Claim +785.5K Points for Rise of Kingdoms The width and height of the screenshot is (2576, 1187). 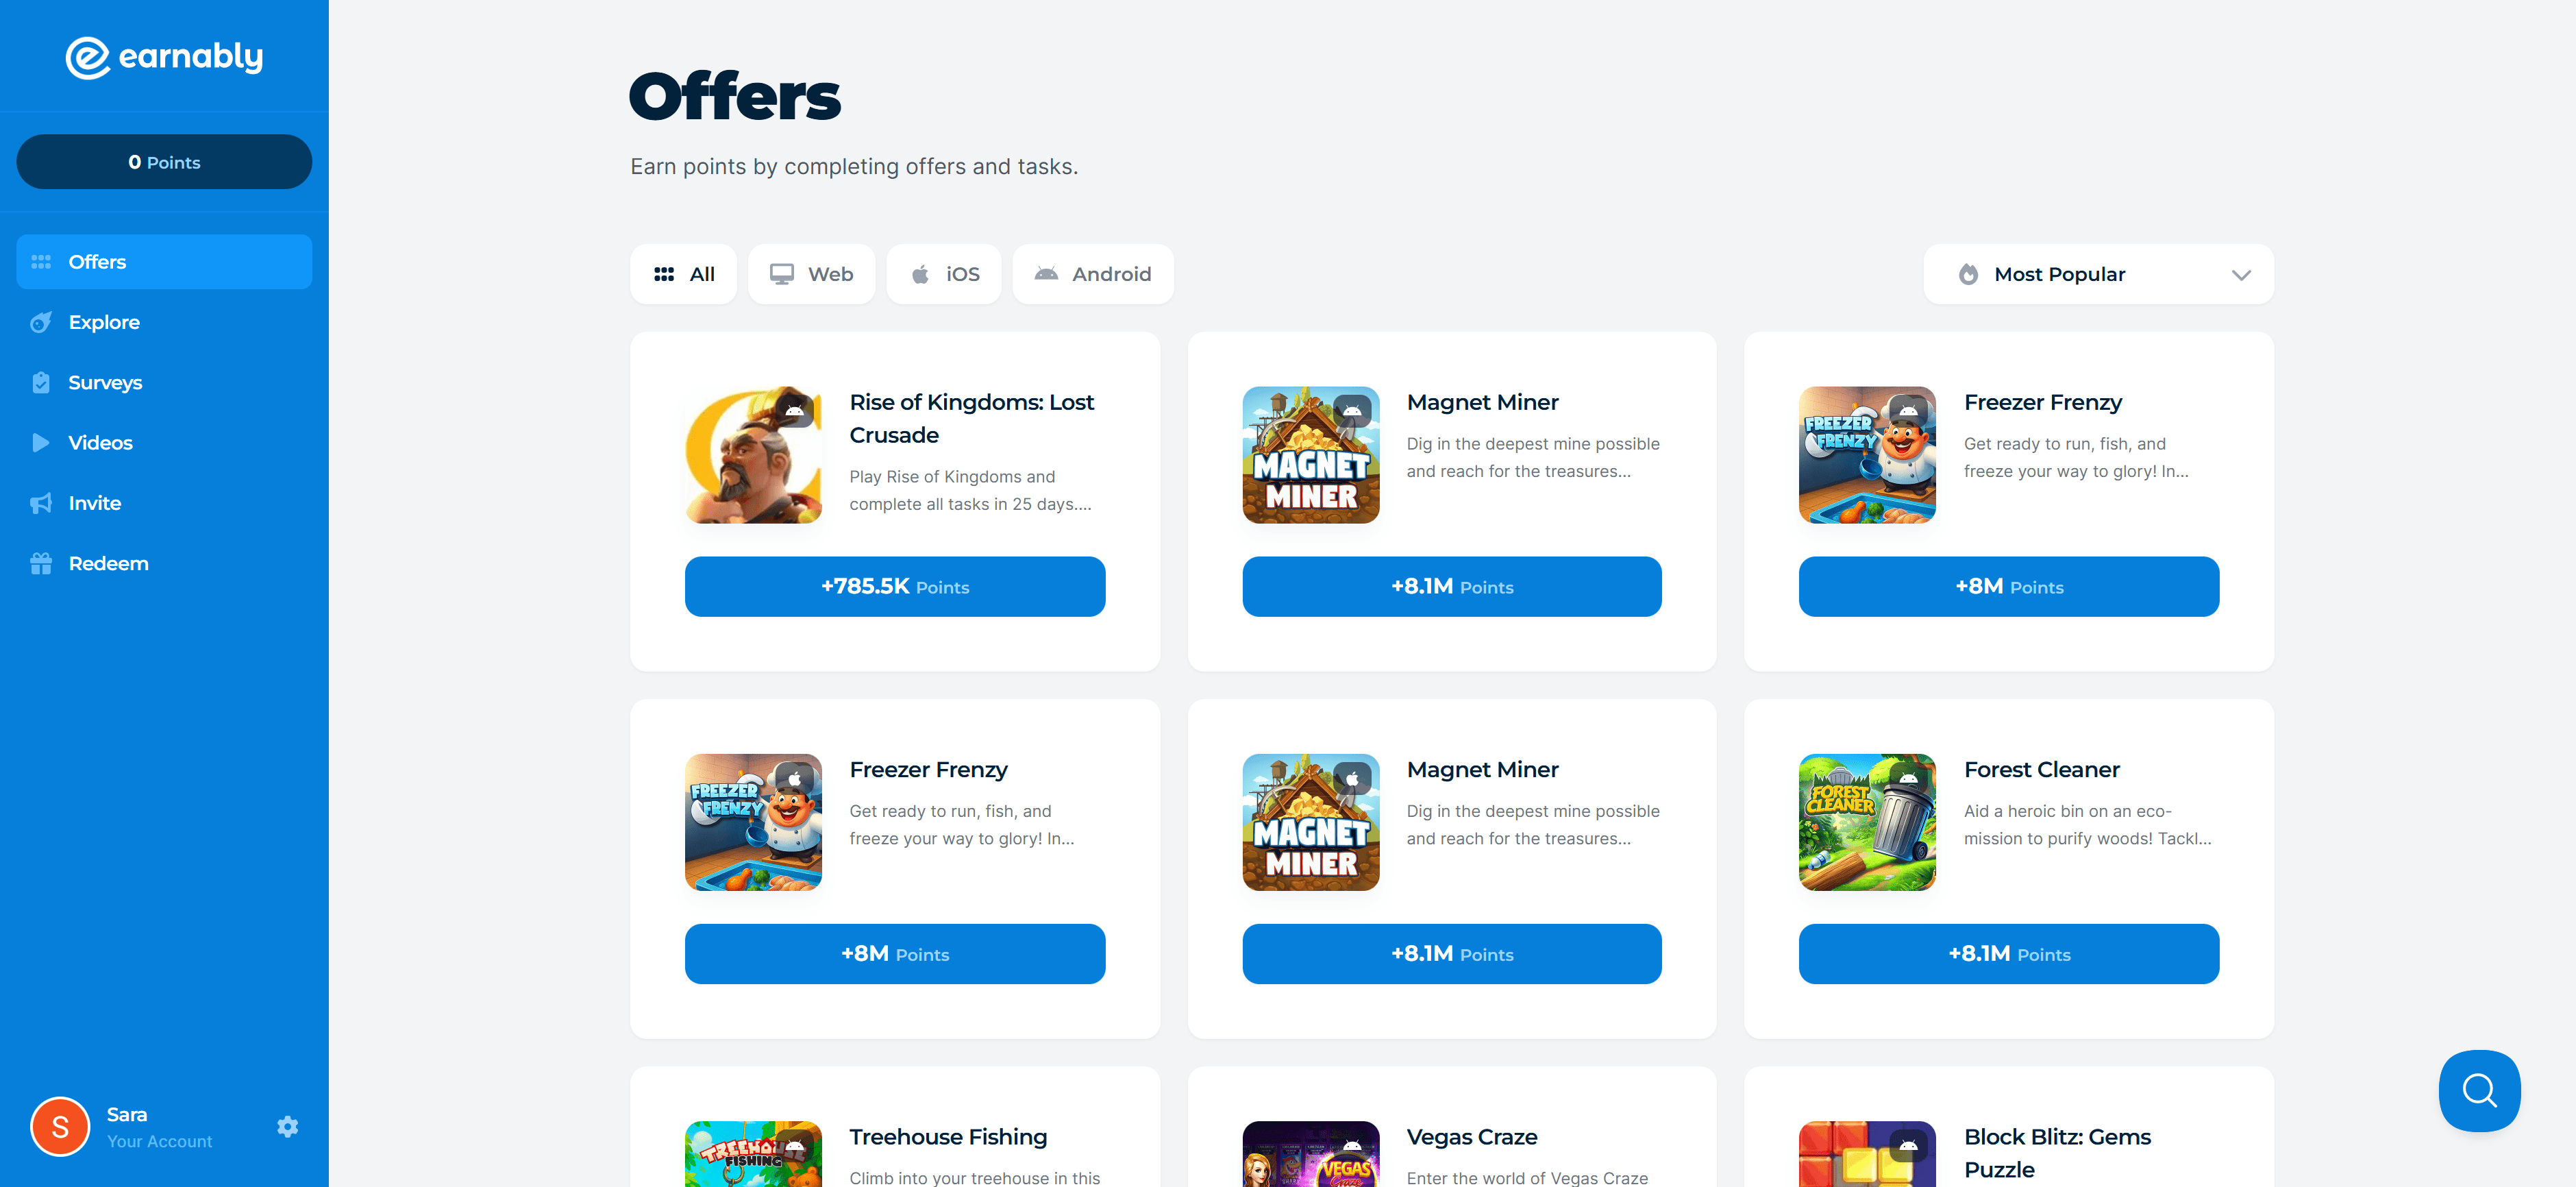tap(895, 587)
